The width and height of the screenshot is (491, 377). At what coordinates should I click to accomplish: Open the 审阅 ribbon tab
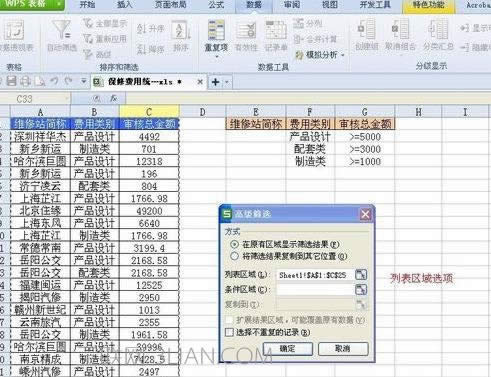(292, 5)
